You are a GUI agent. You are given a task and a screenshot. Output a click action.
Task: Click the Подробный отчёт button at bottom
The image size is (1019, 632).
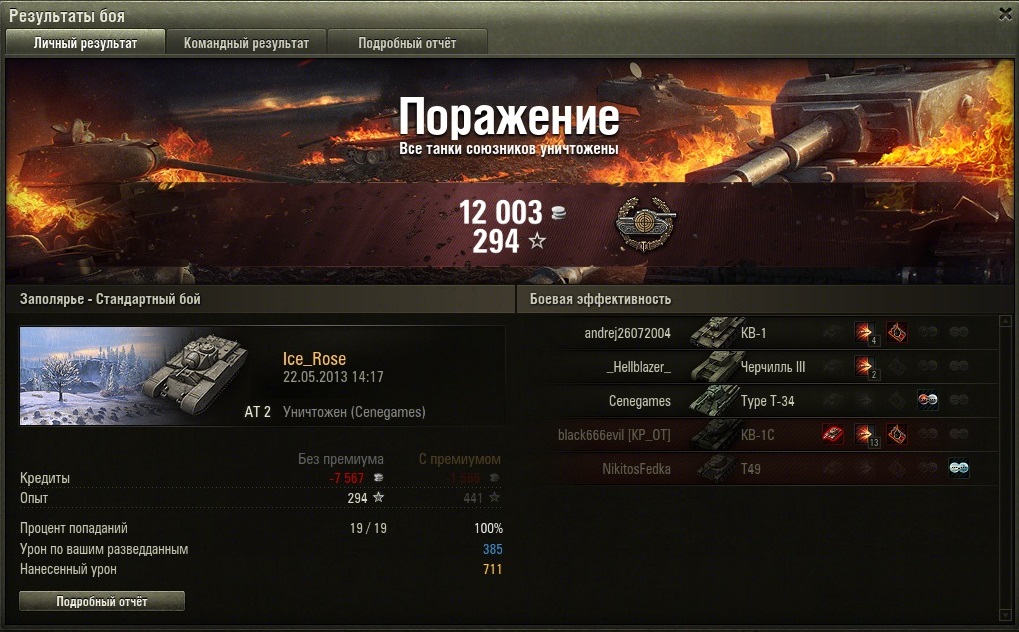(x=102, y=601)
